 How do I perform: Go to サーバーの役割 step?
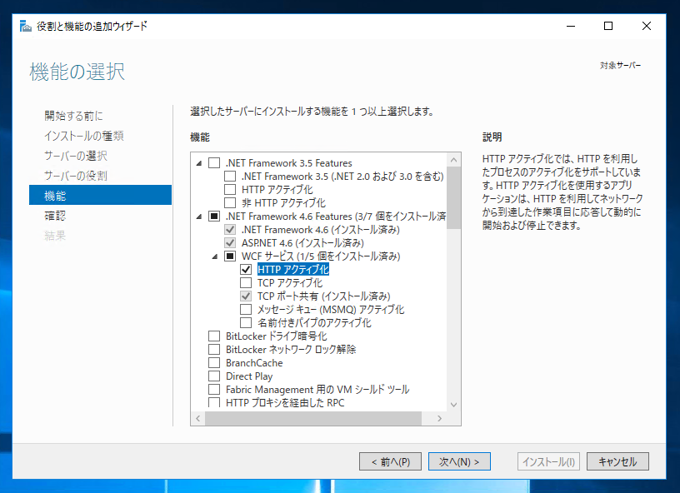pyautogui.click(x=75, y=176)
